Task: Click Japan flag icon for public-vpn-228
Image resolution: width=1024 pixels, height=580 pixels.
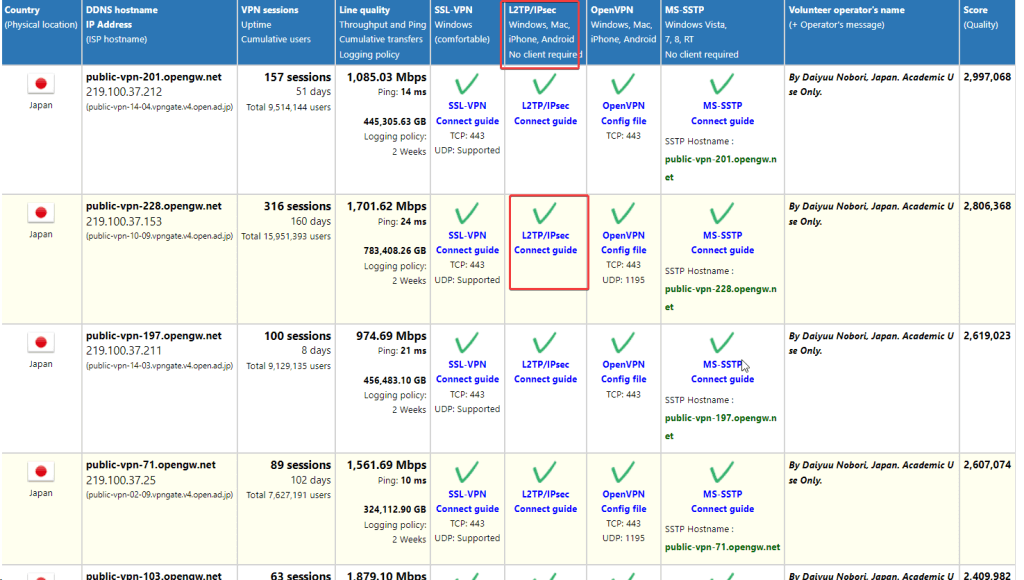Action: click(40, 213)
